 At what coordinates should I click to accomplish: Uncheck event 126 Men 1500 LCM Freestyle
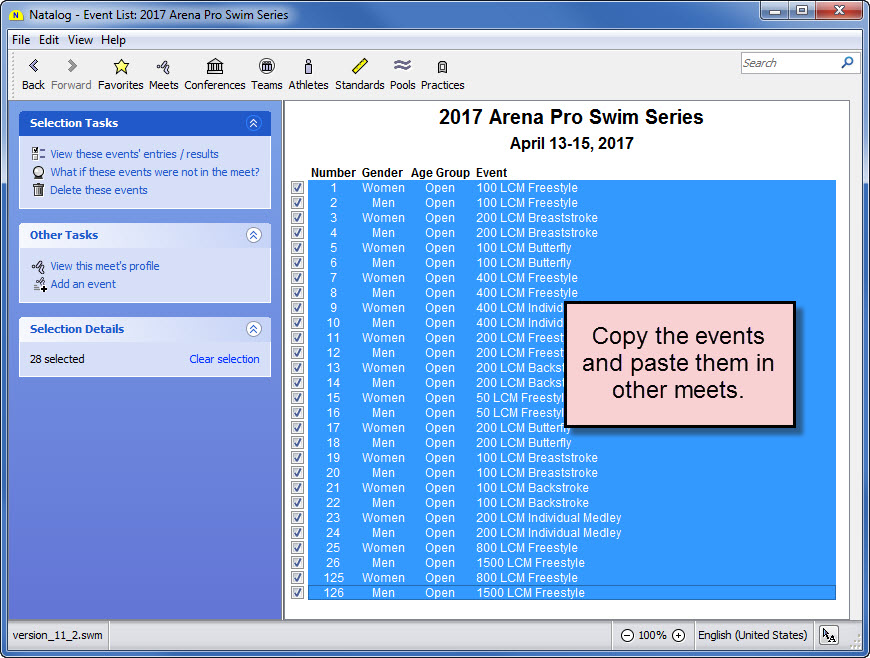(297, 593)
